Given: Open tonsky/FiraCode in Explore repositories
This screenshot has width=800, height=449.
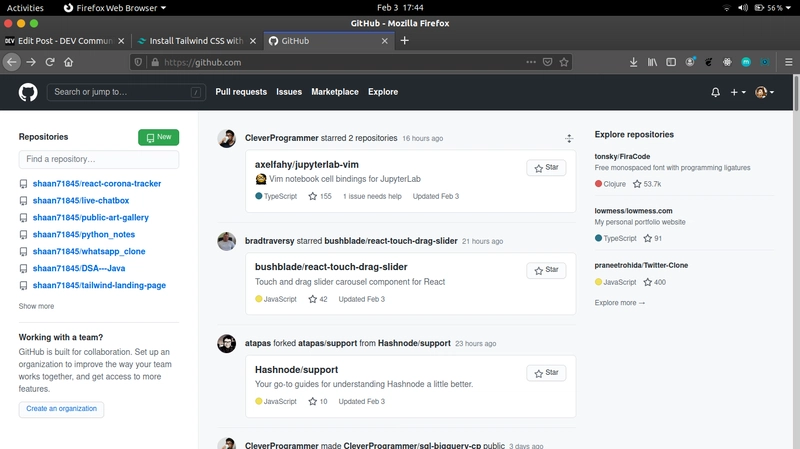Looking at the screenshot, I should click(622, 157).
